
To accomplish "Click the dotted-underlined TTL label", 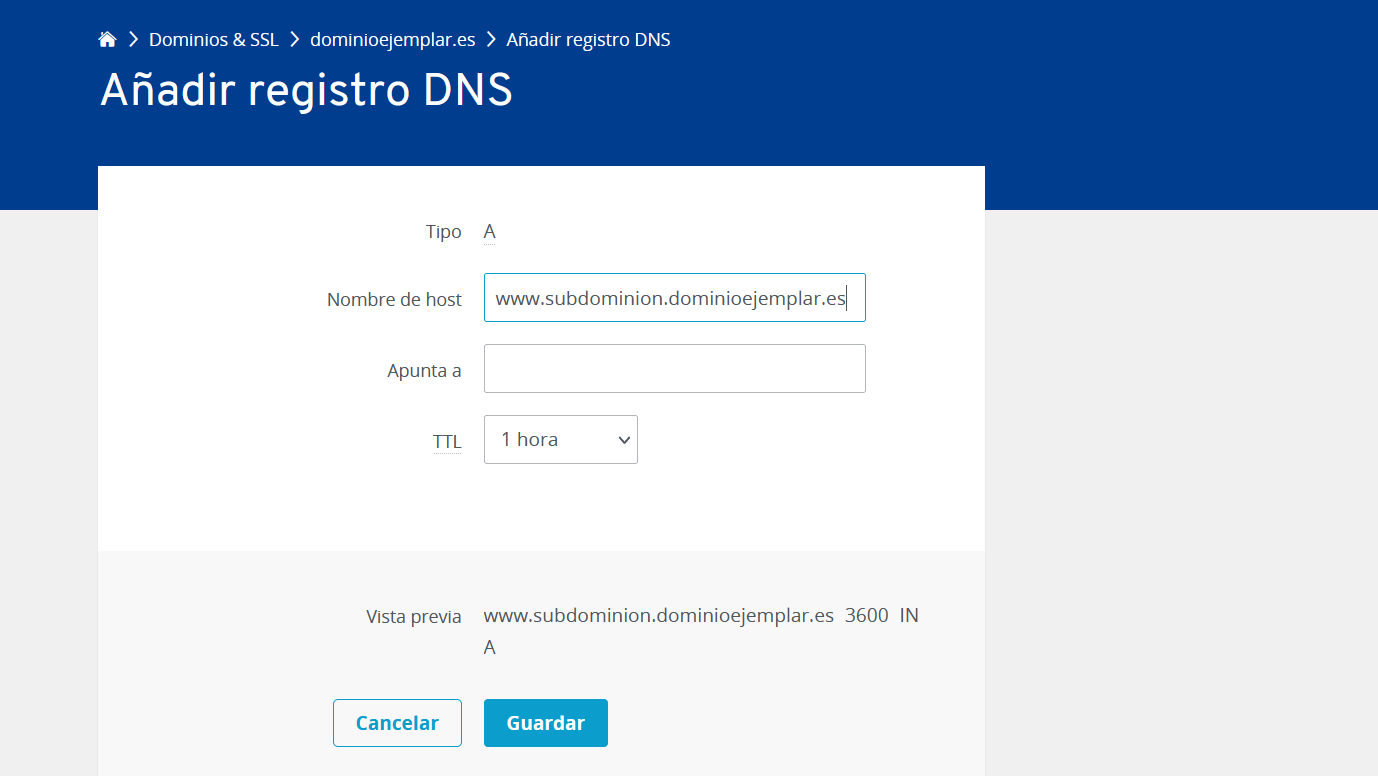I will 447,442.
